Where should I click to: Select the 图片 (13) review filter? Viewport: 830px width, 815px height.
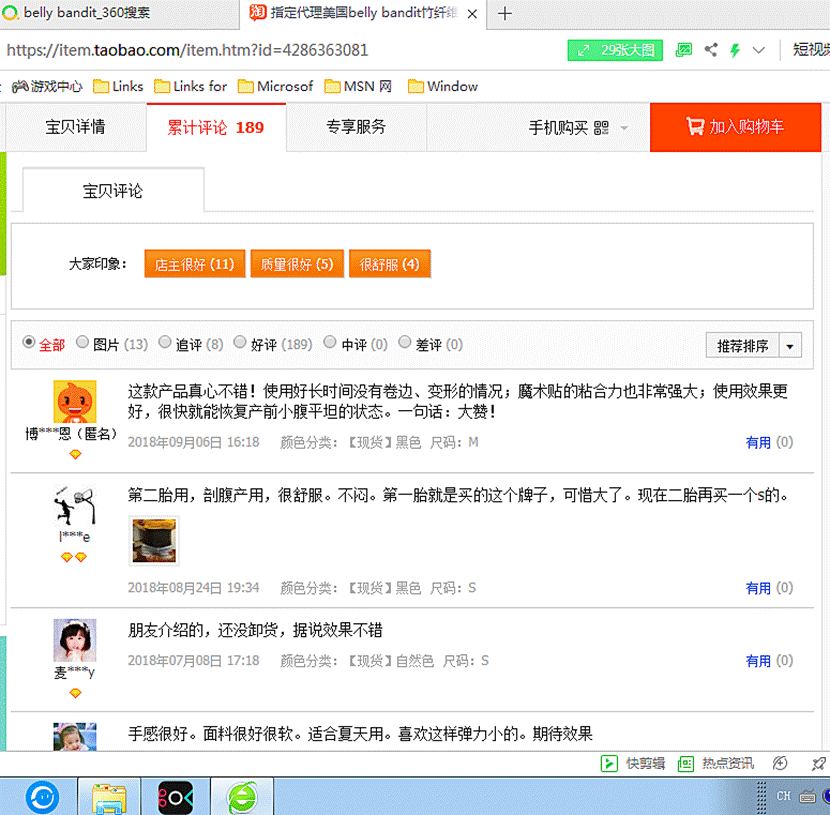(x=83, y=344)
